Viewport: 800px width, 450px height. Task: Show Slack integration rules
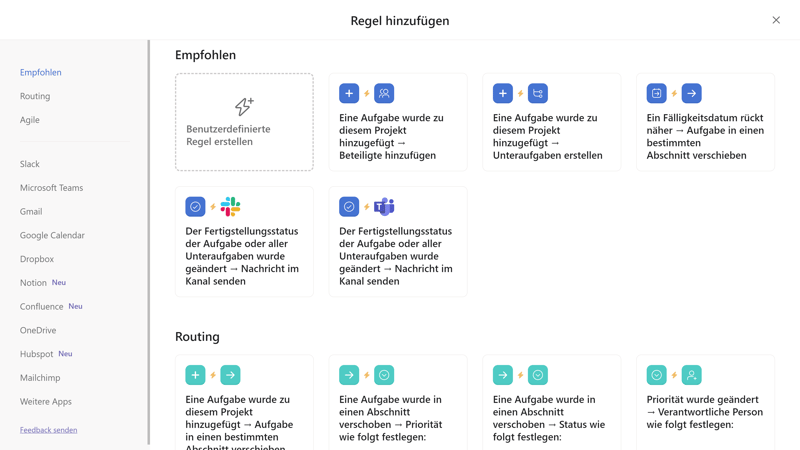click(x=30, y=164)
